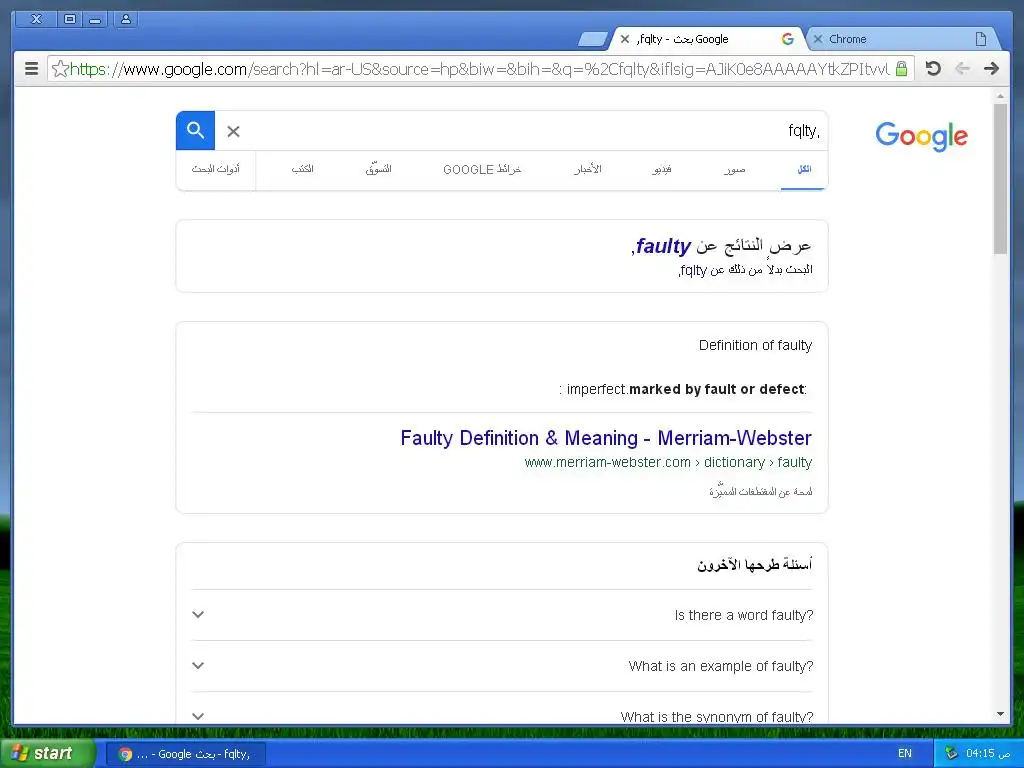Click the 04:15 clock in the tray
1024x768 pixels.
(x=988, y=754)
